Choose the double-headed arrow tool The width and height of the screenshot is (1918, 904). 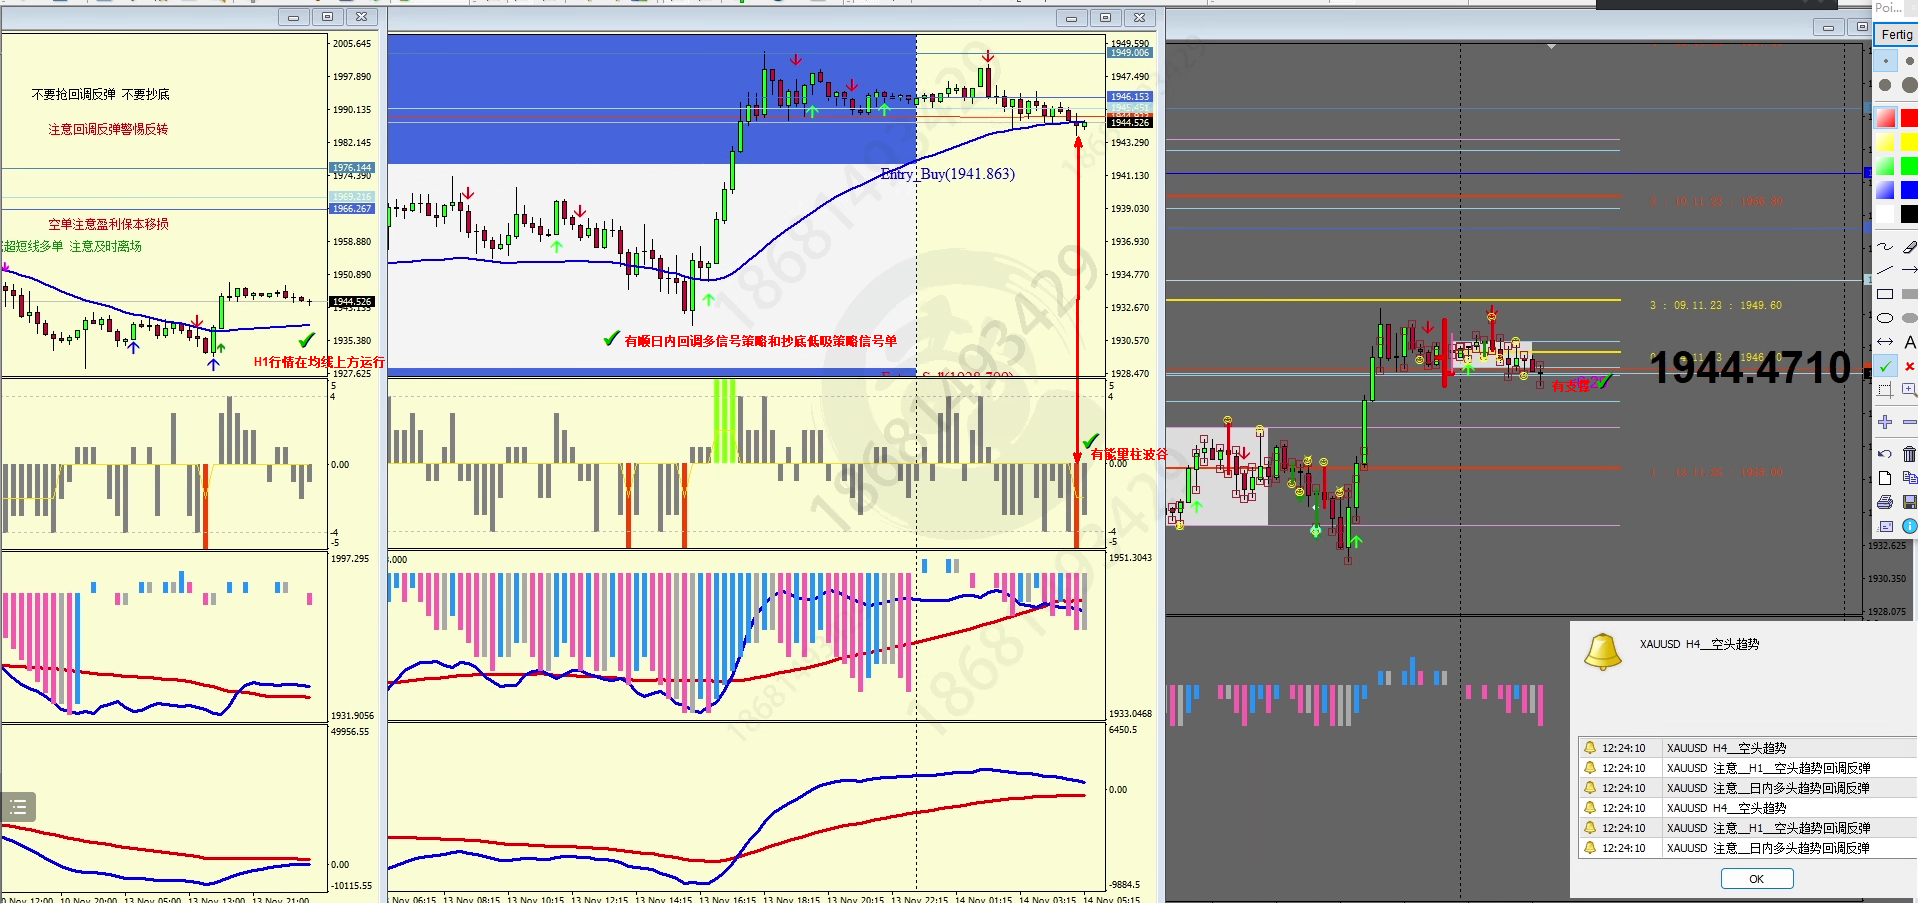(1885, 342)
